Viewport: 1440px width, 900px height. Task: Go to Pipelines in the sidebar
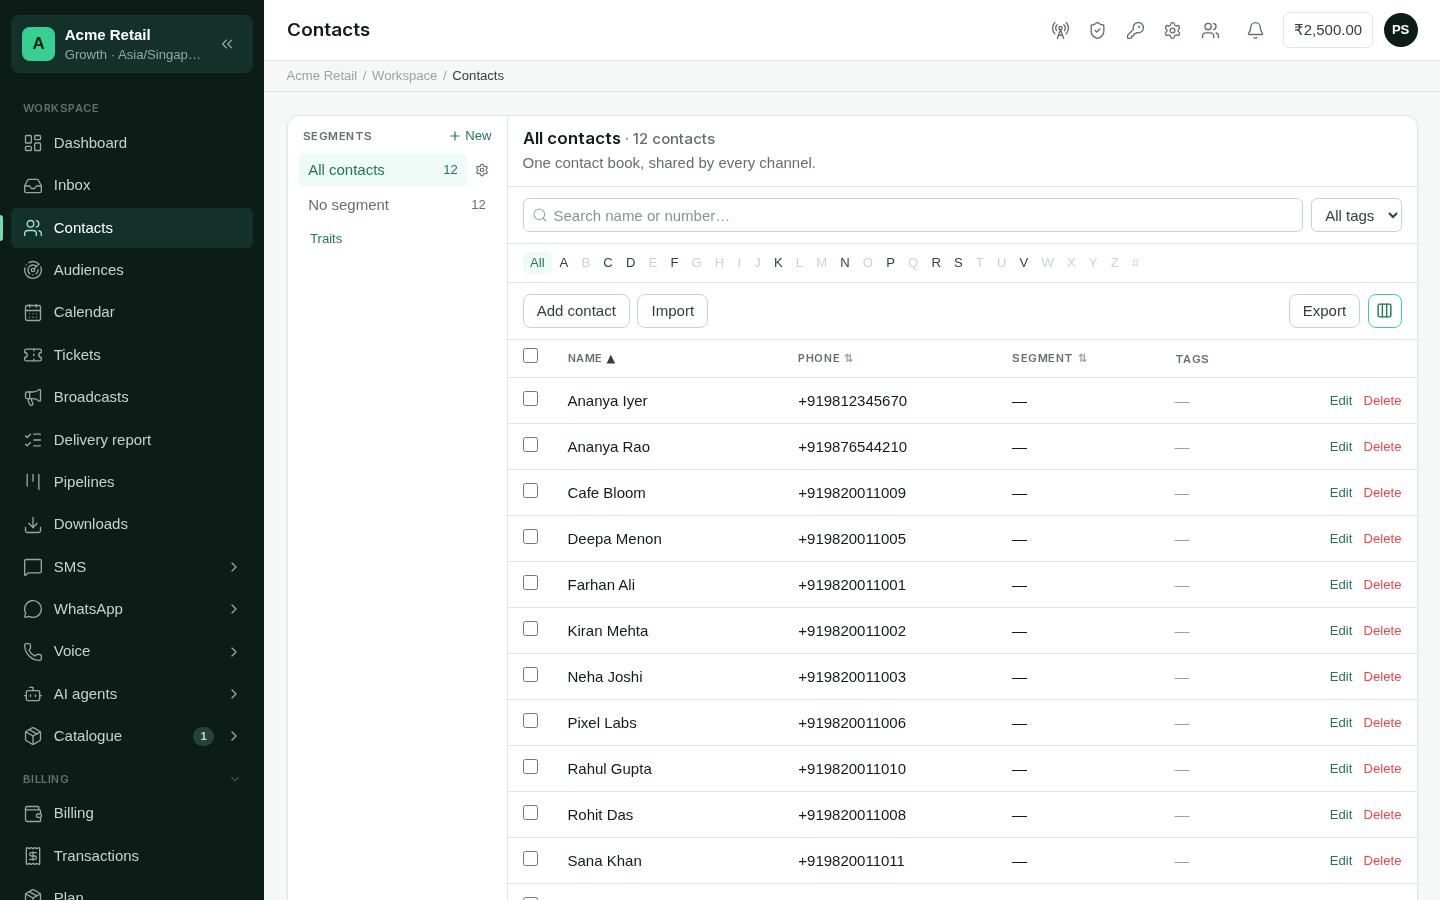pos(132,482)
